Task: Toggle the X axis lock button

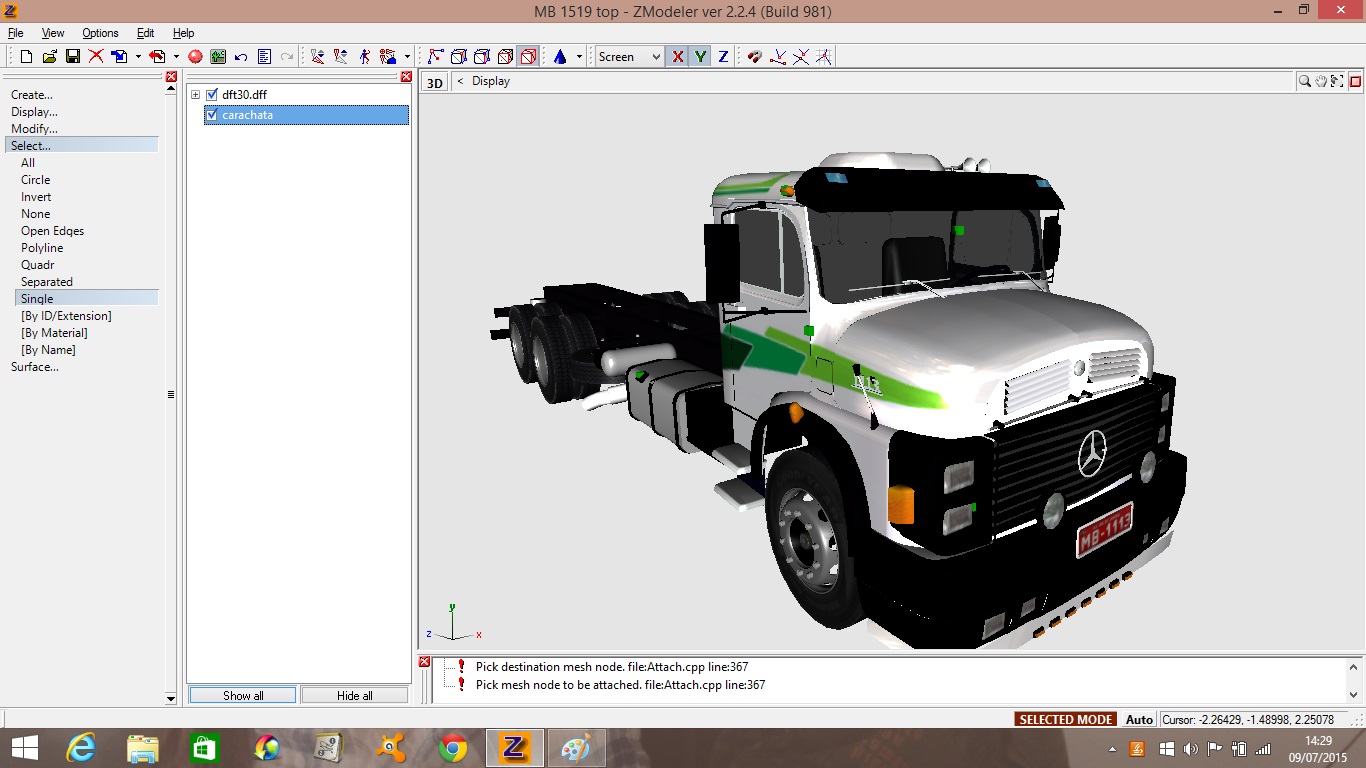Action: click(x=678, y=57)
